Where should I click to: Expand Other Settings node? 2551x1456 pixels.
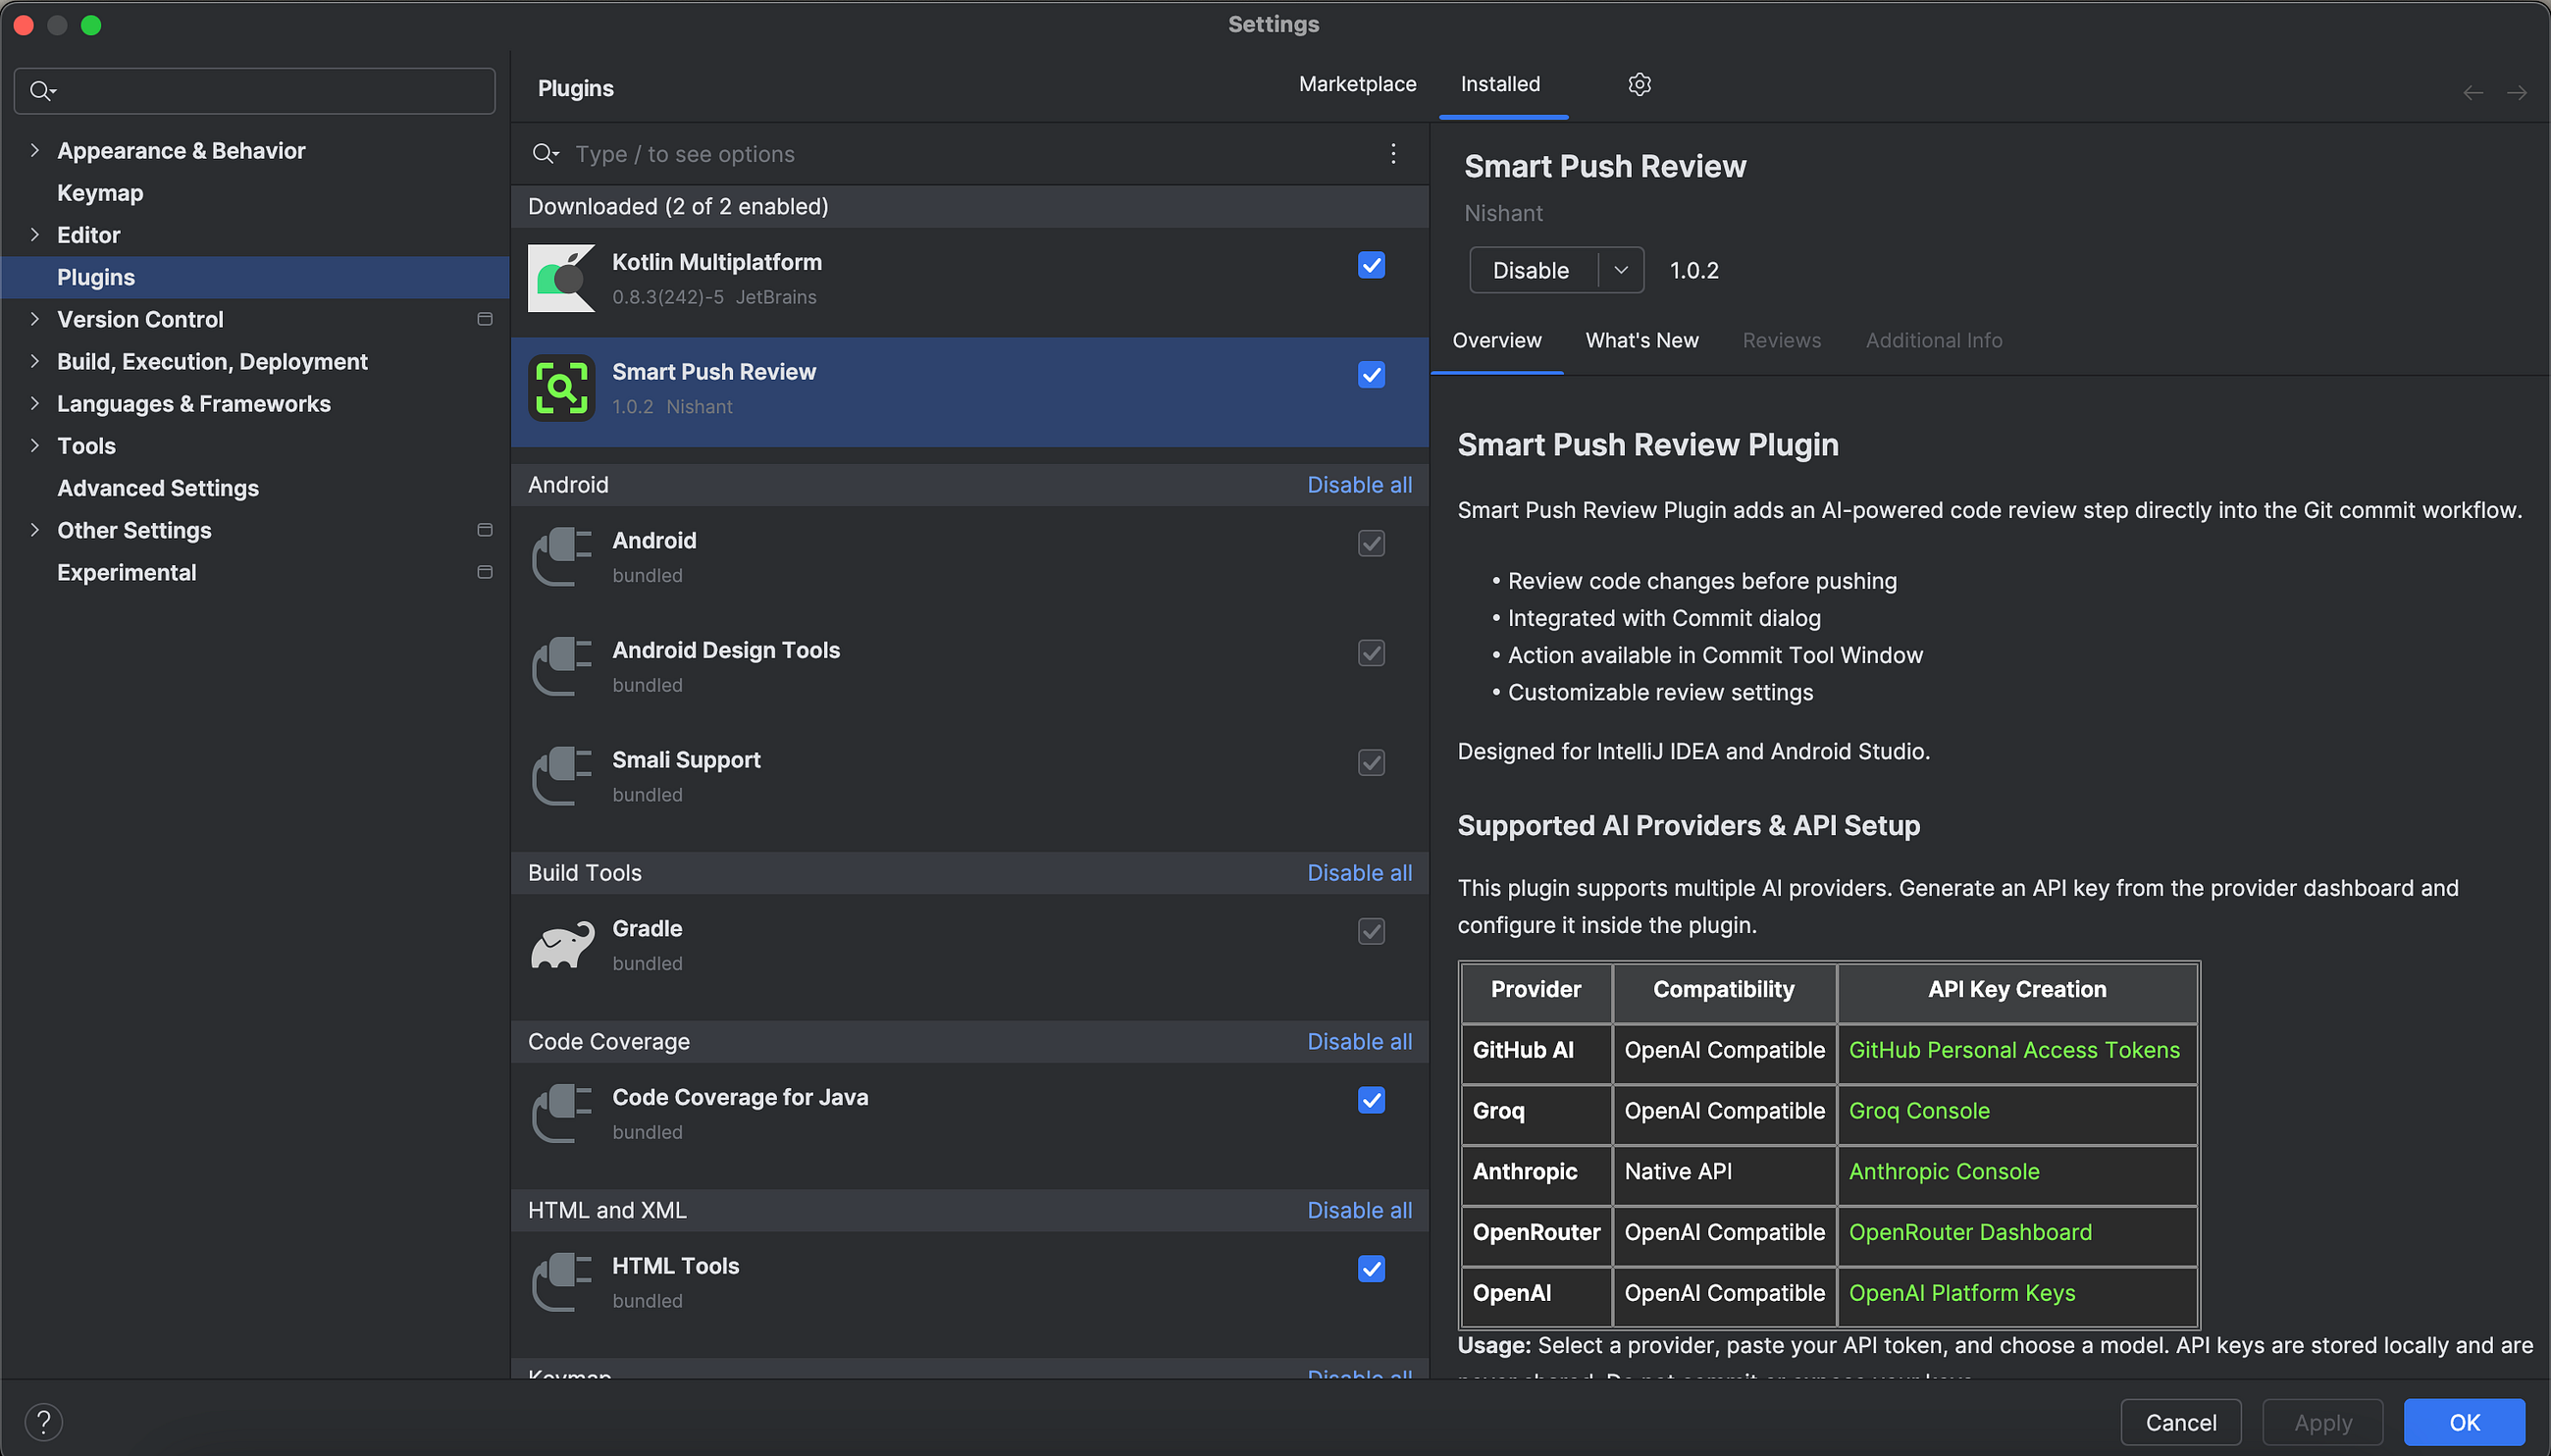click(35, 530)
